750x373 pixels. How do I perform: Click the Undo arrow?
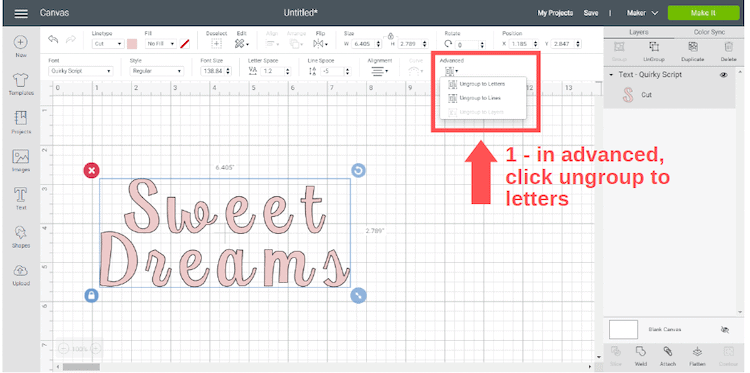53,39
